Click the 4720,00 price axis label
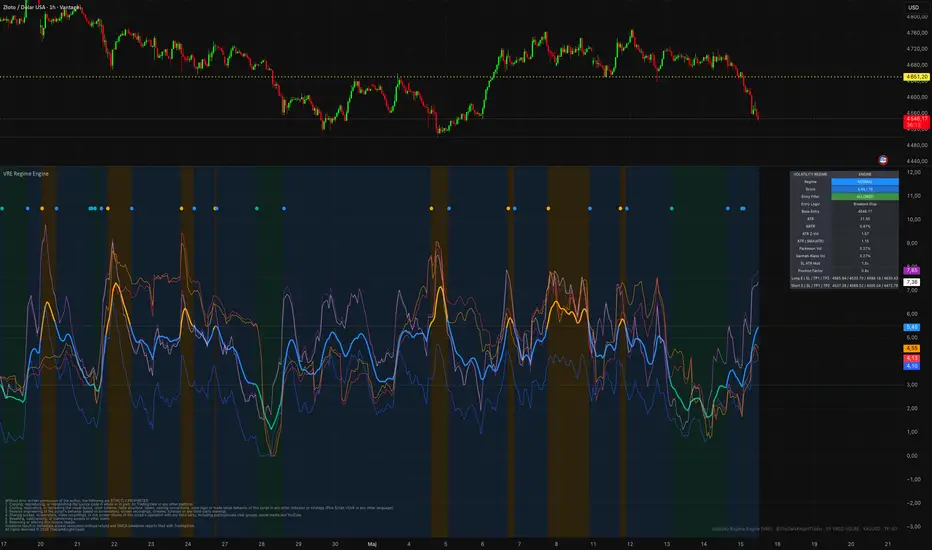 coord(917,49)
